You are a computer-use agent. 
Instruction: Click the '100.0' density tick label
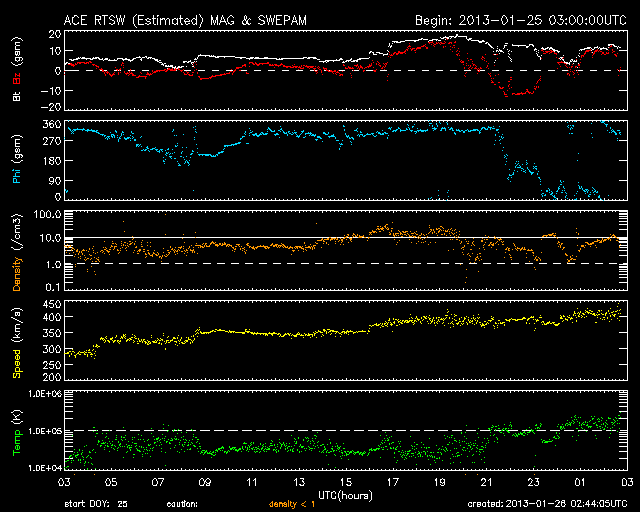[x=47, y=214]
